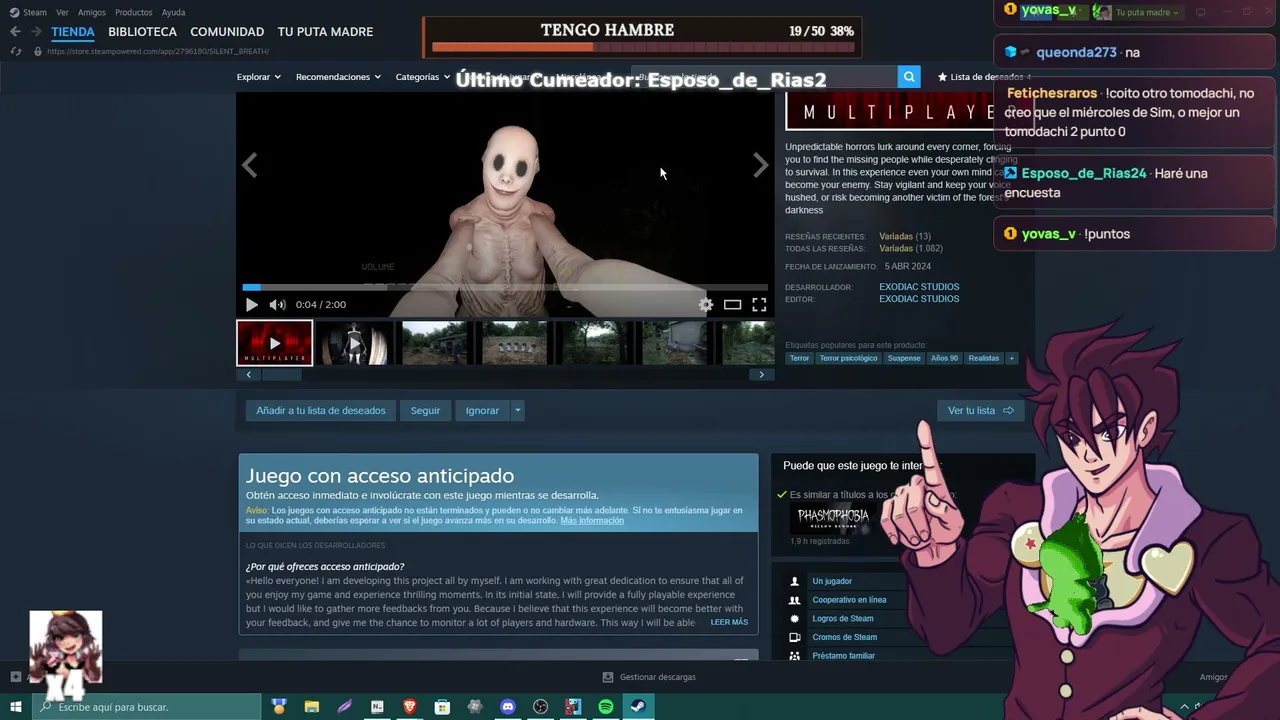Open the Más información link
The width and height of the screenshot is (1280, 720).
[x=592, y=520]
